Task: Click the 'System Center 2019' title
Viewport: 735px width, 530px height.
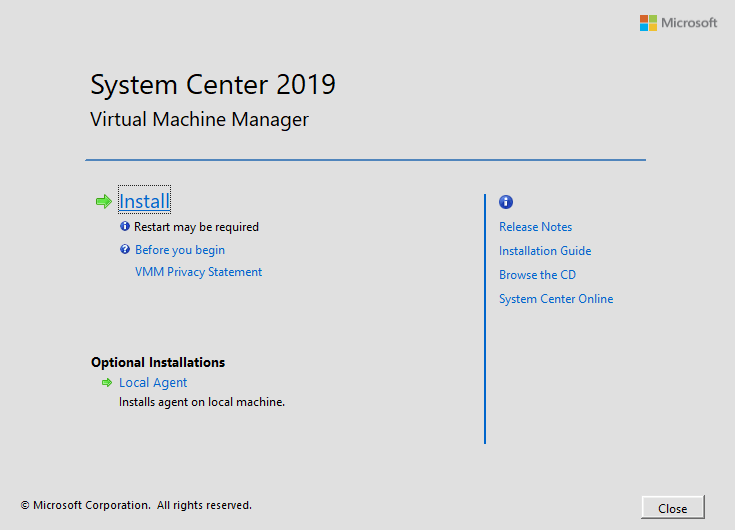Action: tap(213, 85)
